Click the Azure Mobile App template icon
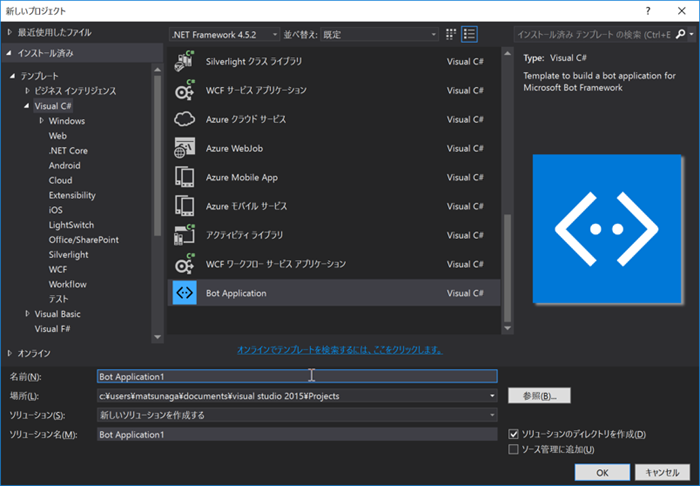Image resolution: width=700 pixels, height=486 pixels. pyautogui.click(x=184, y=177)
